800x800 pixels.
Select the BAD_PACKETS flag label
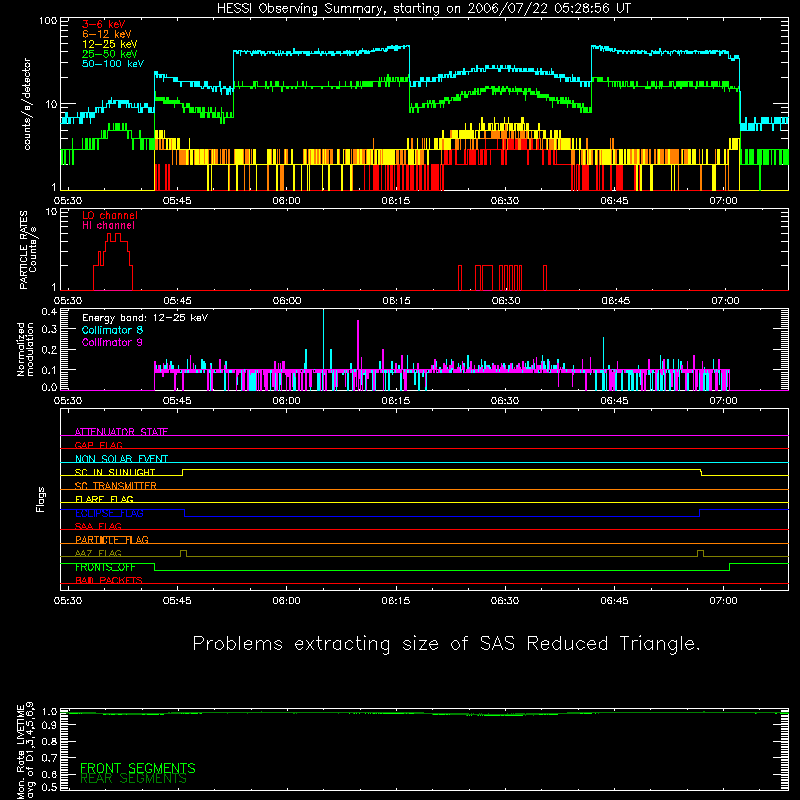click(109, 580)
